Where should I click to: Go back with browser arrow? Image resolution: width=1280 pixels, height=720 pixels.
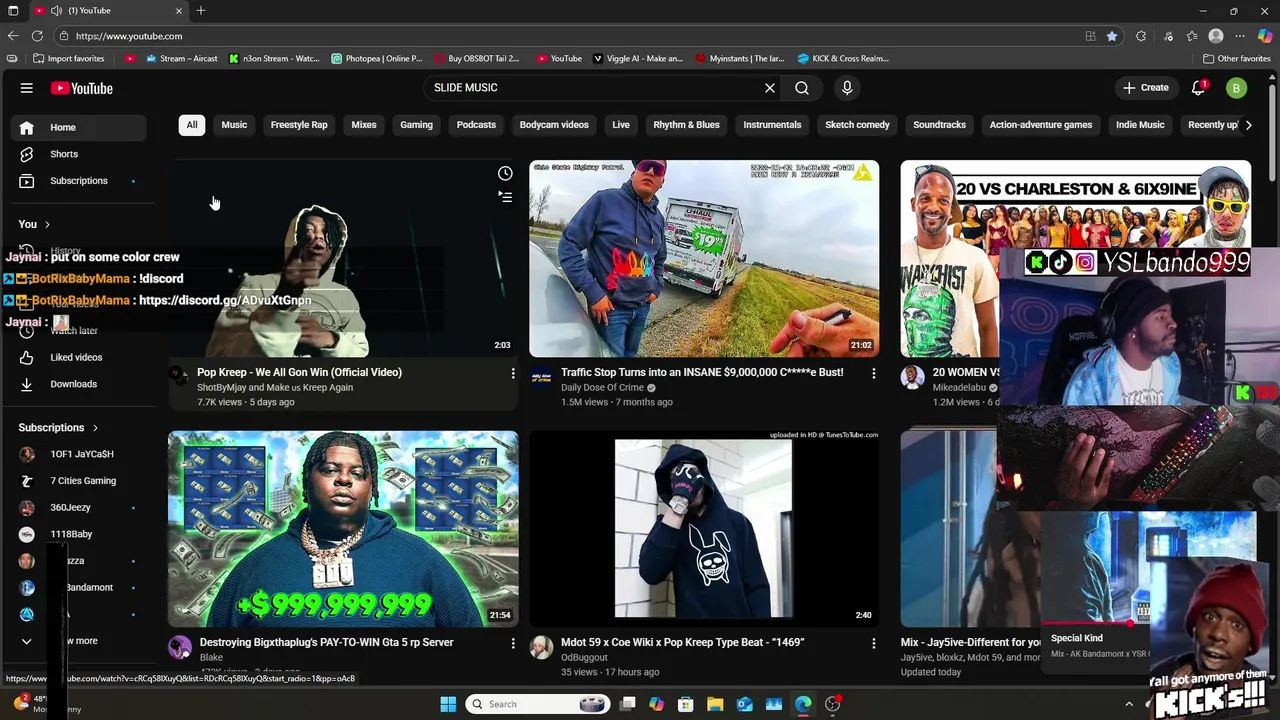pos(13,36)
